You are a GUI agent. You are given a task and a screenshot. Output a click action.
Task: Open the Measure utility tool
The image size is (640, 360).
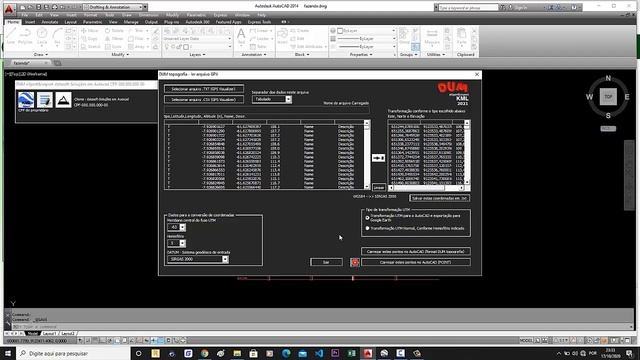[x=432, y=36]
